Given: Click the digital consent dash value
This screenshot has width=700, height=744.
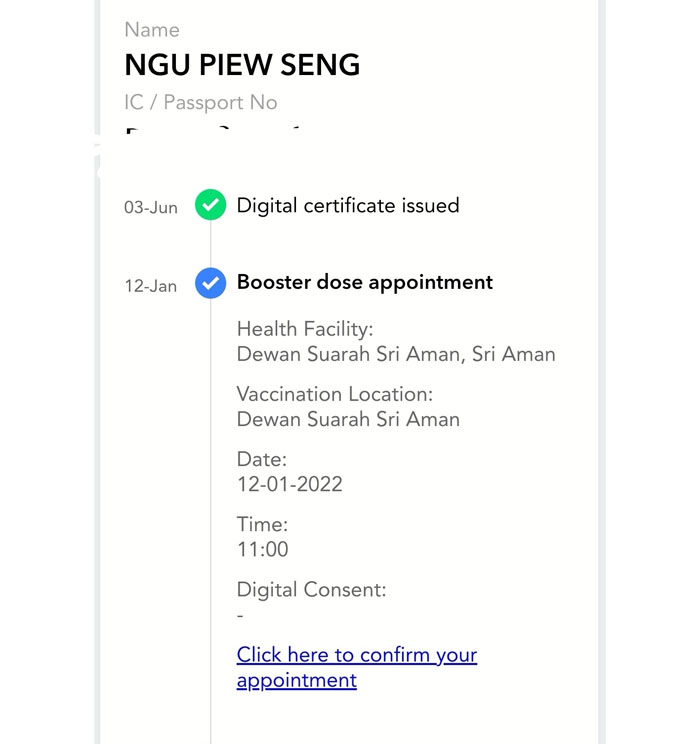Looking at the screenshot, I should (x=240, y=616).
